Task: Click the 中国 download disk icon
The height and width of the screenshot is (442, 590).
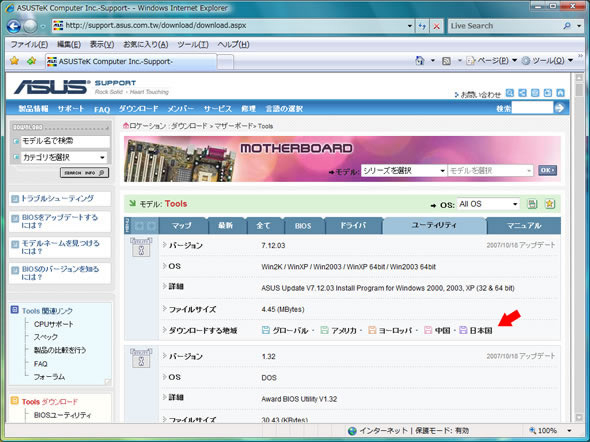Action: (x=428, y=330)
